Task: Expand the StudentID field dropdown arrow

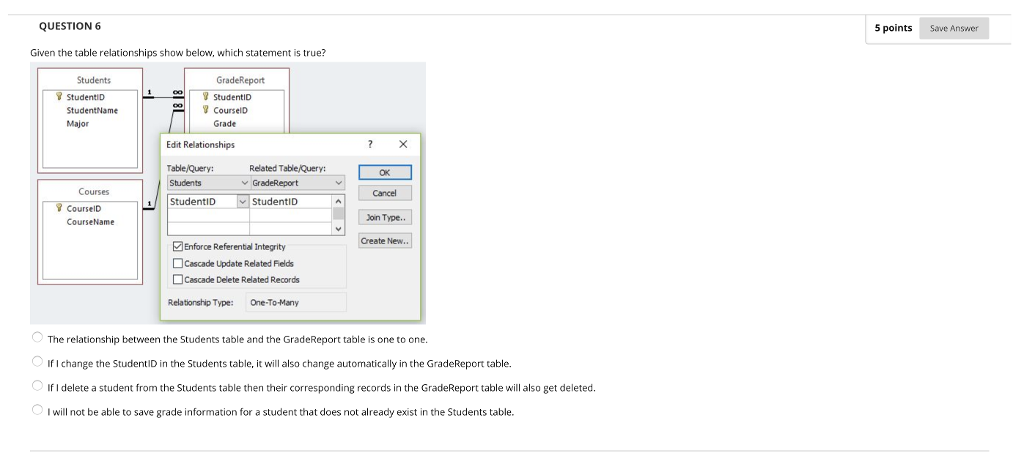Action: click(x=243, y=202)
